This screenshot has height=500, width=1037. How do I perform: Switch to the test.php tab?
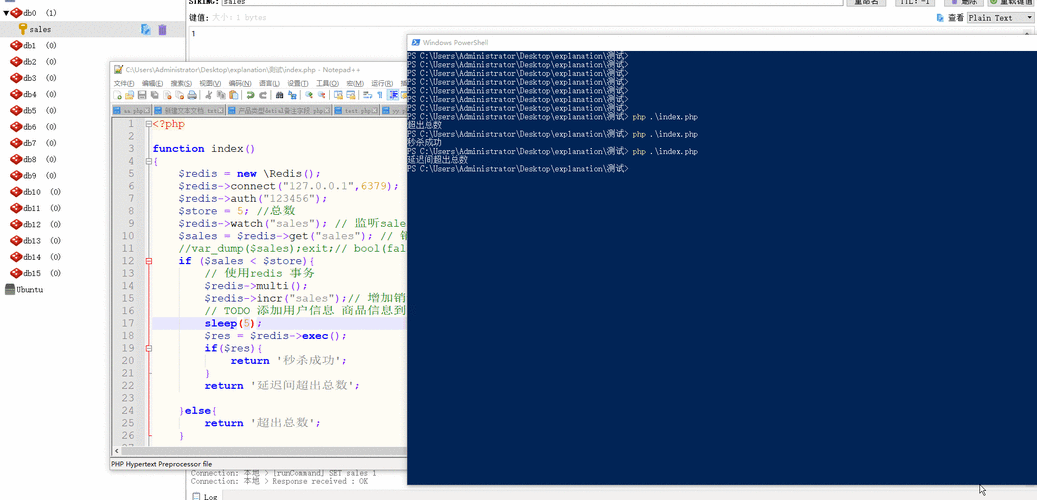(356, 110)
